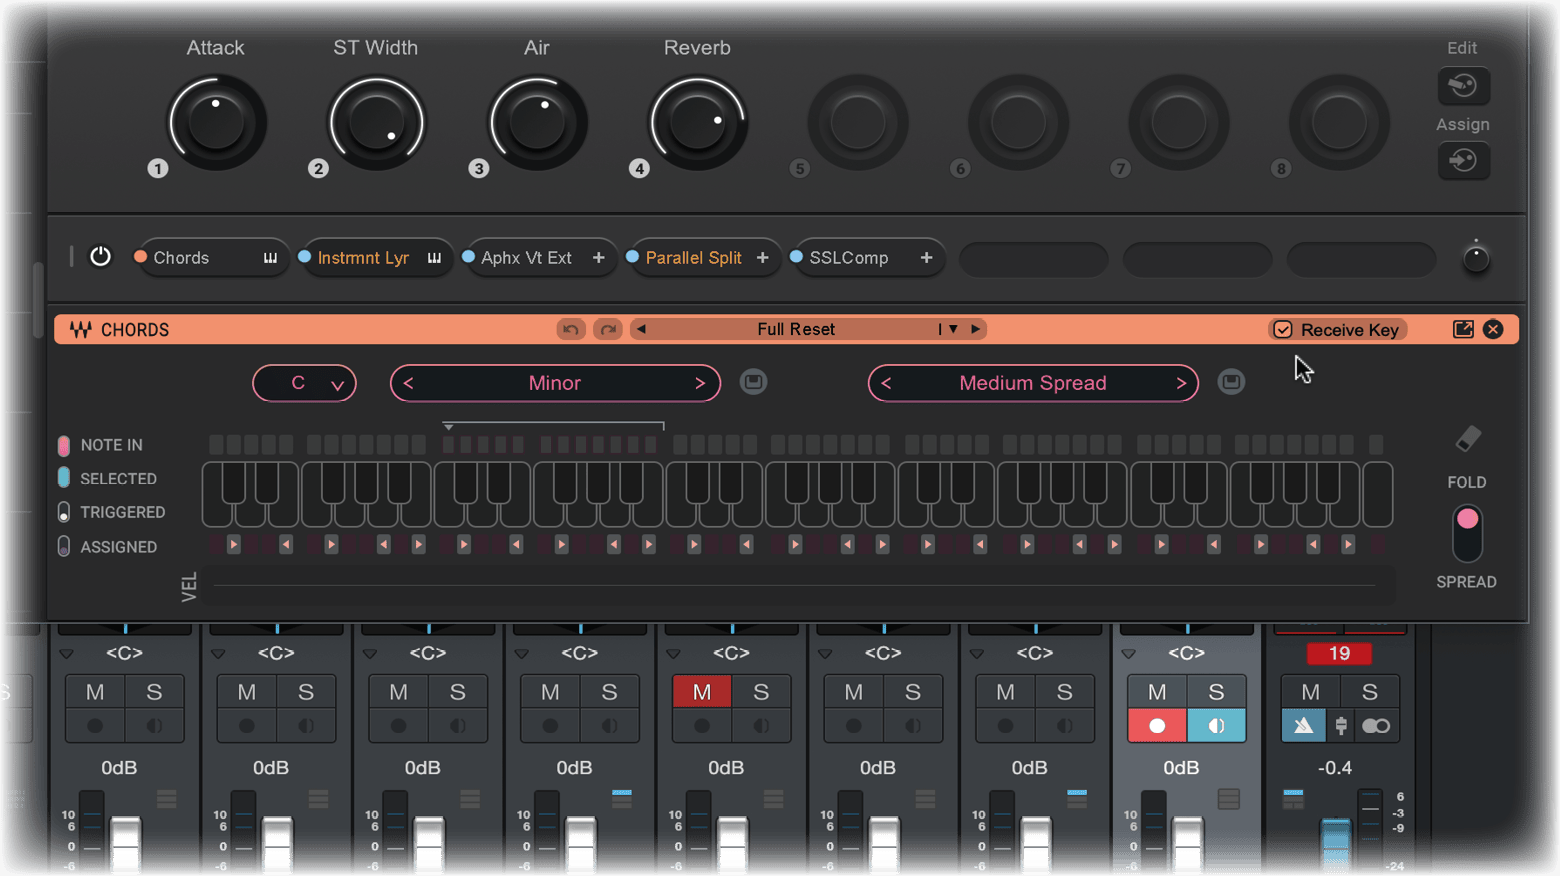Click the Air macro knob
Image resolution: width=1560 pixels, height=876 pixels.
[x=537, y=123]
